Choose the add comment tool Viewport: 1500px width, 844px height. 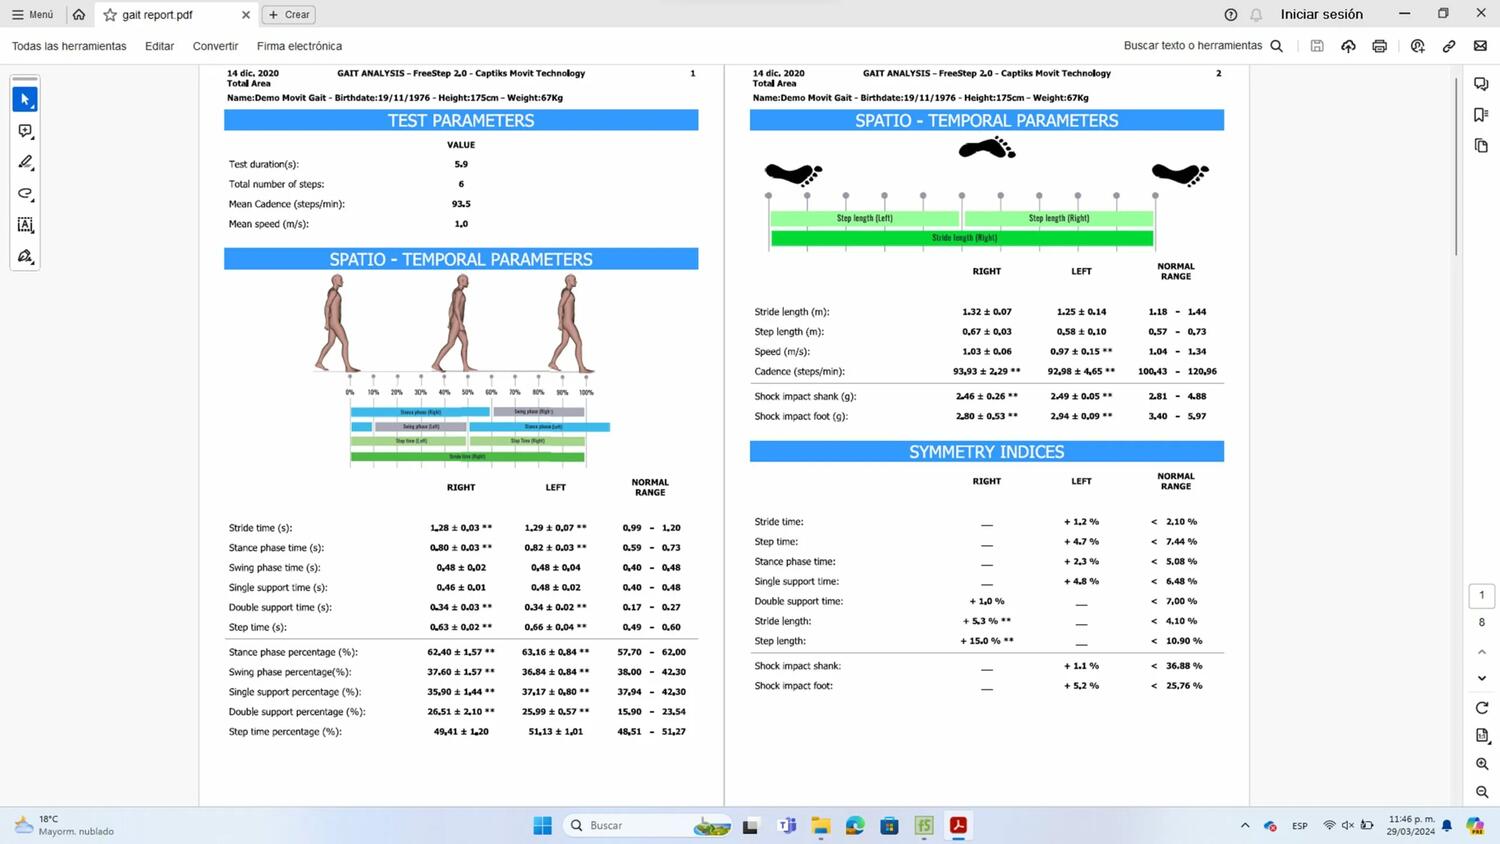(25, 131)
